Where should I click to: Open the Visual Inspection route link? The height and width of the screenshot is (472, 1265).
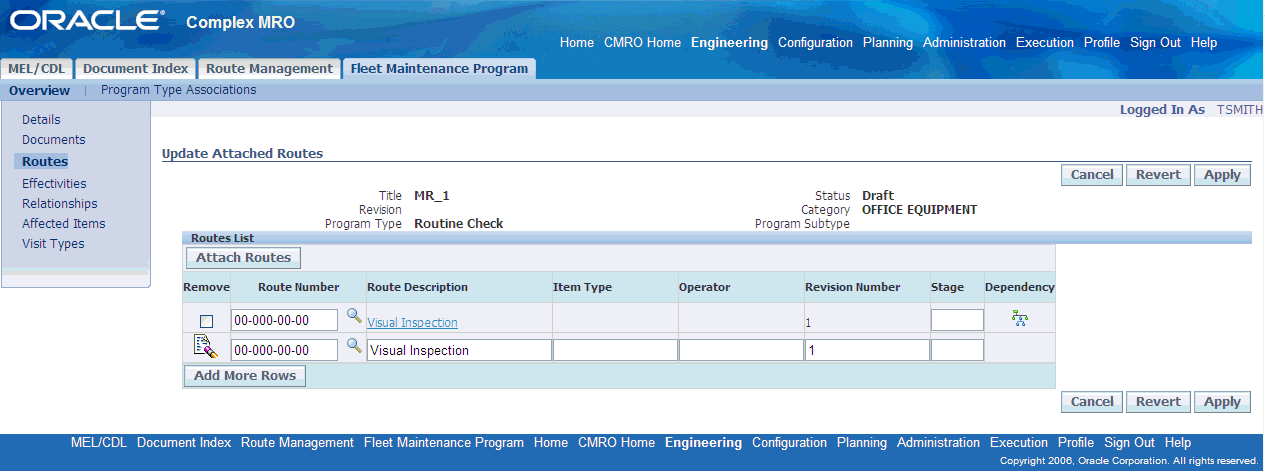(x=412, y=323)
